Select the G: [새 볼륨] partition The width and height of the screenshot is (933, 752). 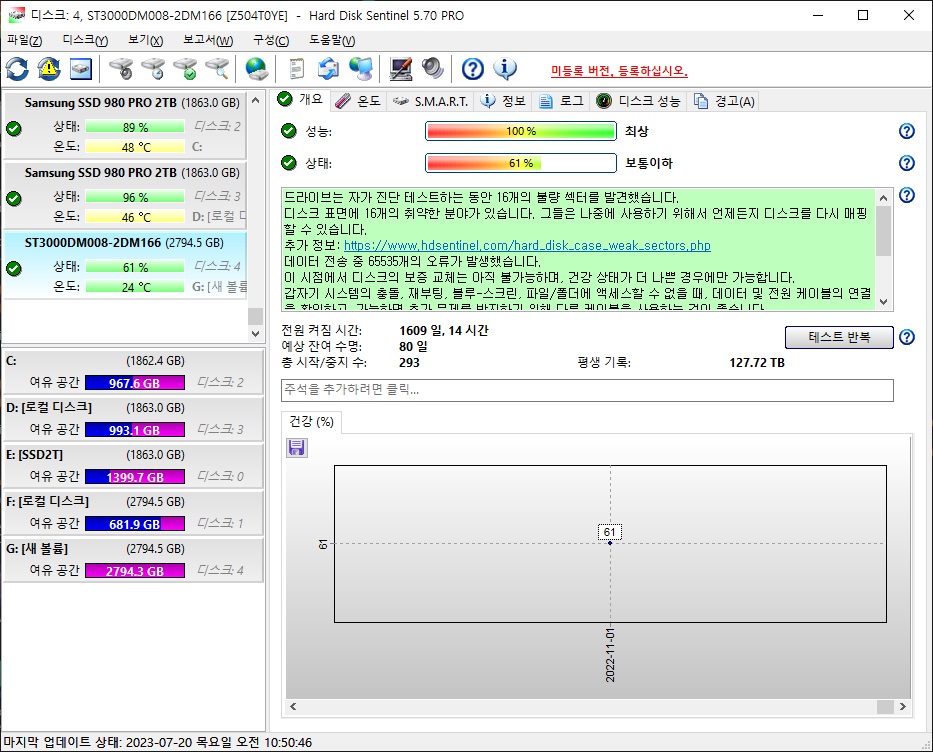[x=133, y=559]
